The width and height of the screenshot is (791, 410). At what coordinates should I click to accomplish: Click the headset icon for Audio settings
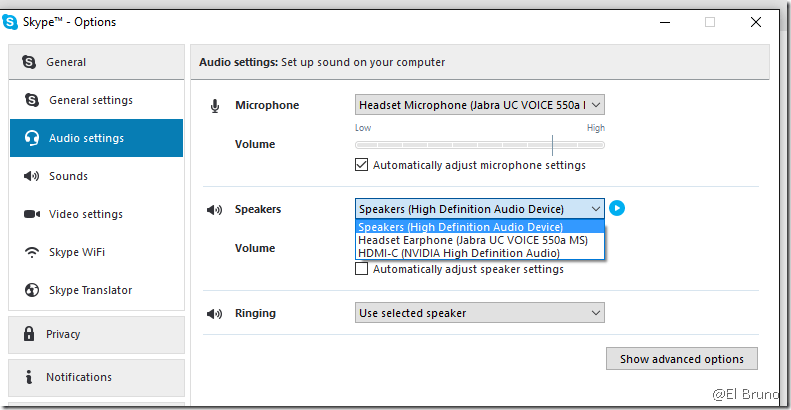[31, 138]
